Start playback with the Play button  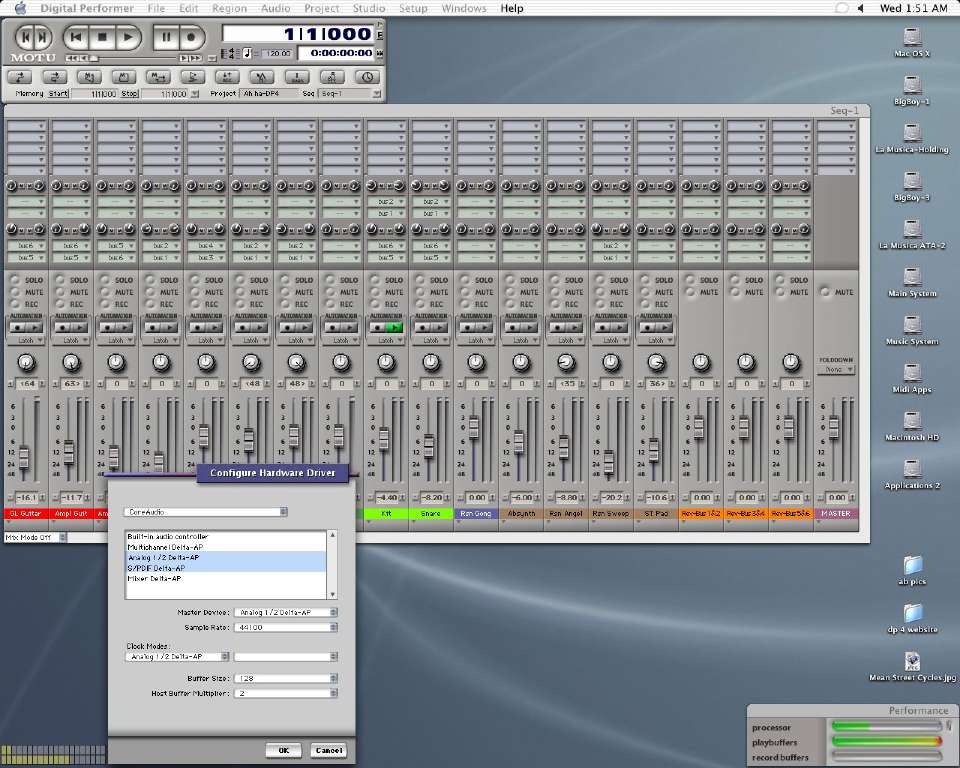click(x=128, y=37)
